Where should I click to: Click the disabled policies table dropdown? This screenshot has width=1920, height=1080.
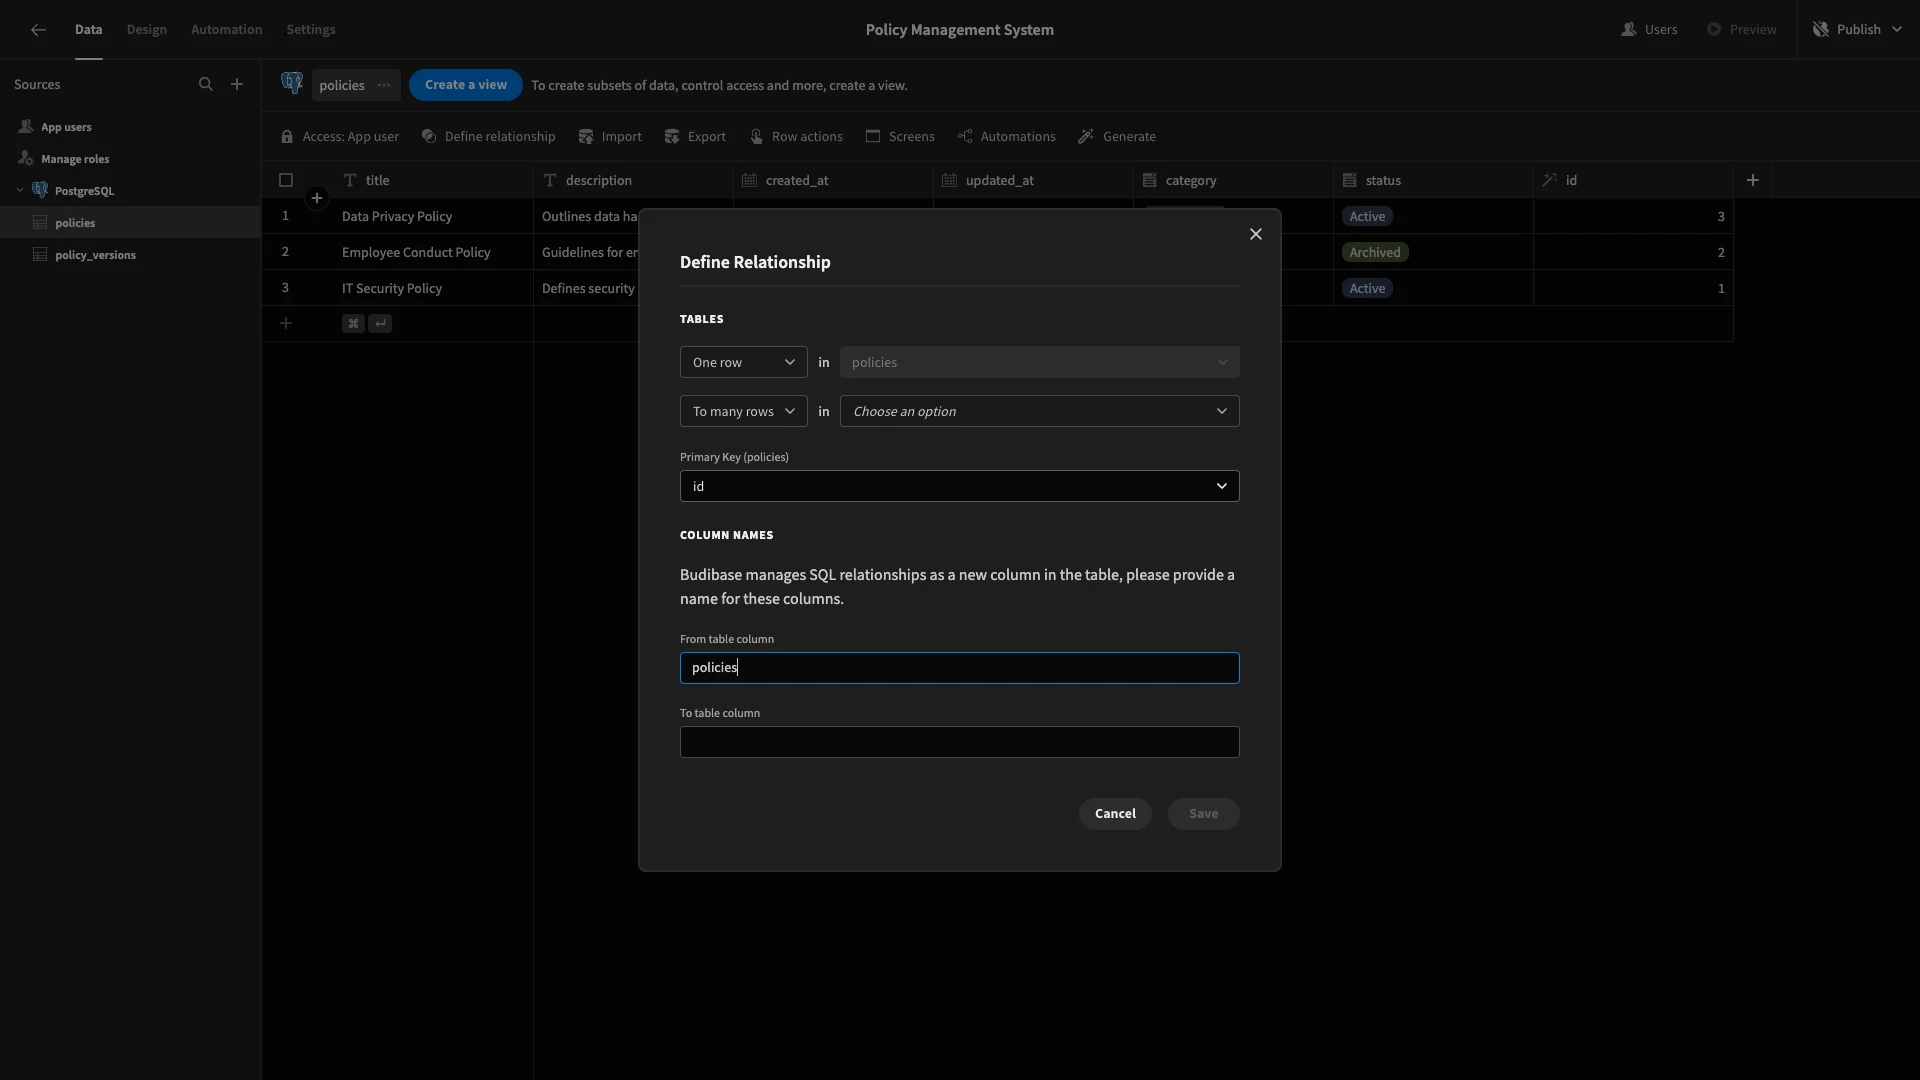(x=1039, y=363)
